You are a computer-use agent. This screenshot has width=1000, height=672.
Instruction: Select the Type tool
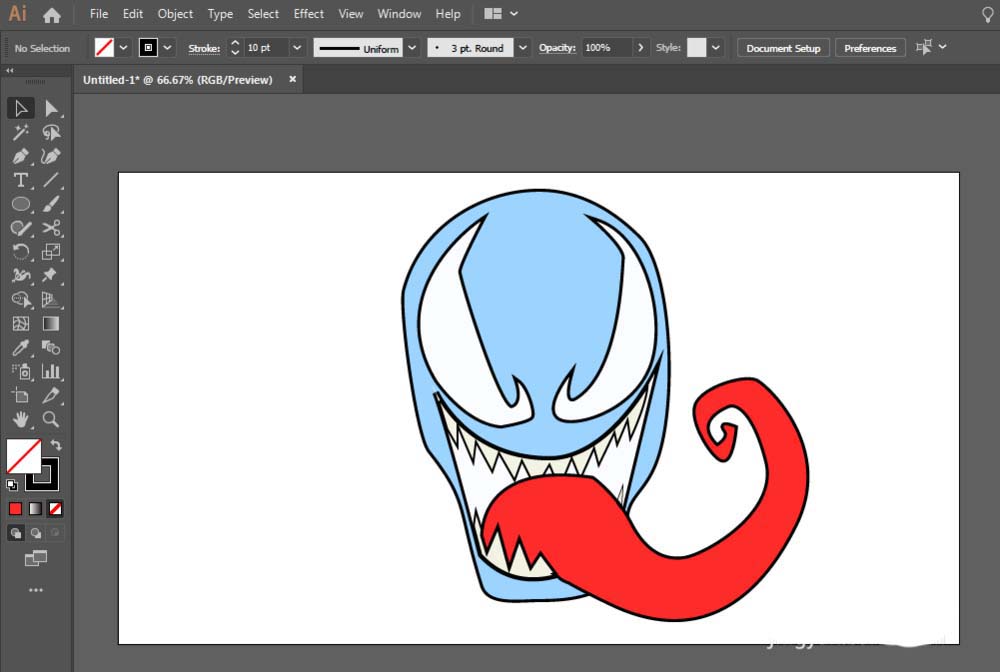pos(20,180)
